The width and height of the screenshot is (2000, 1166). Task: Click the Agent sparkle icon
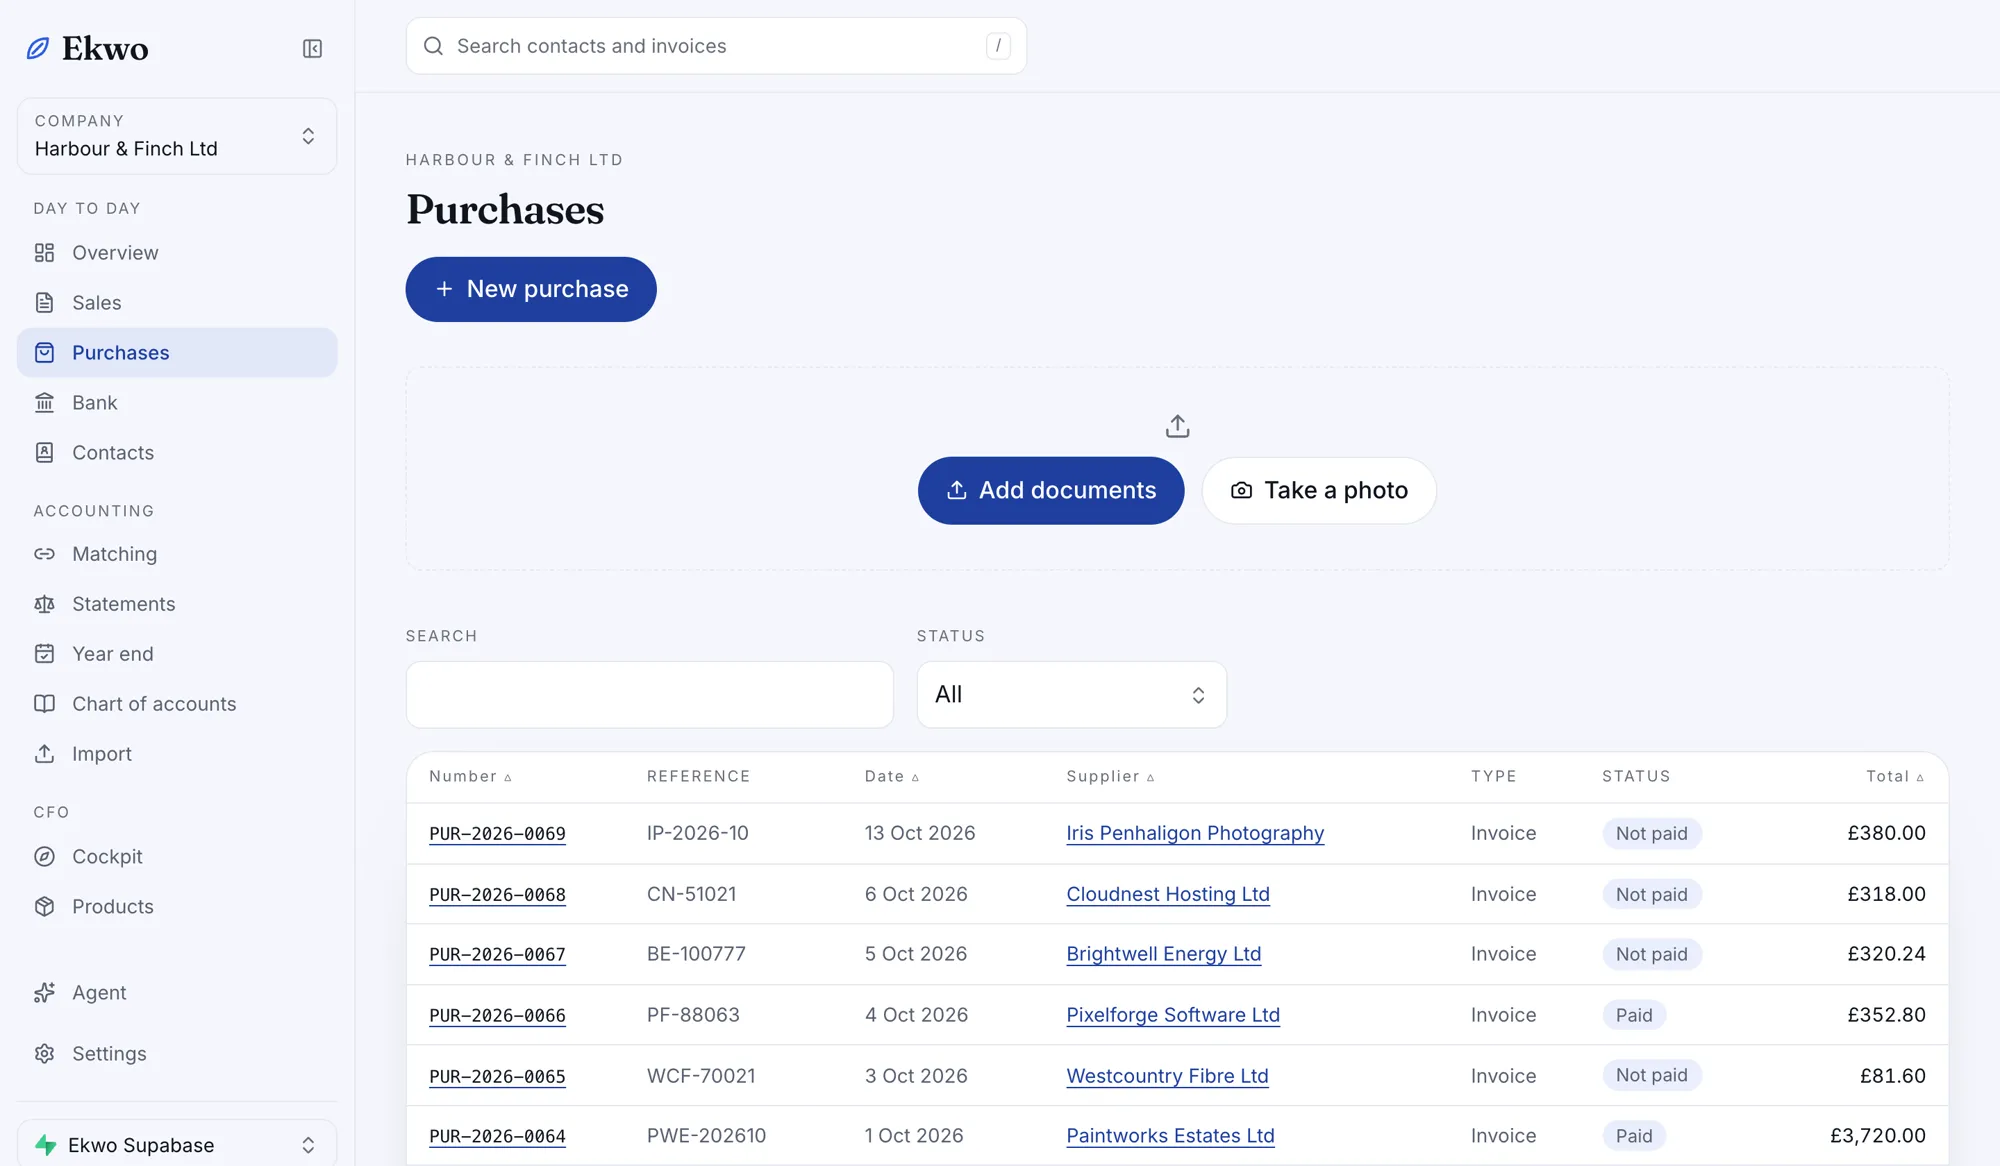[44, 992]
